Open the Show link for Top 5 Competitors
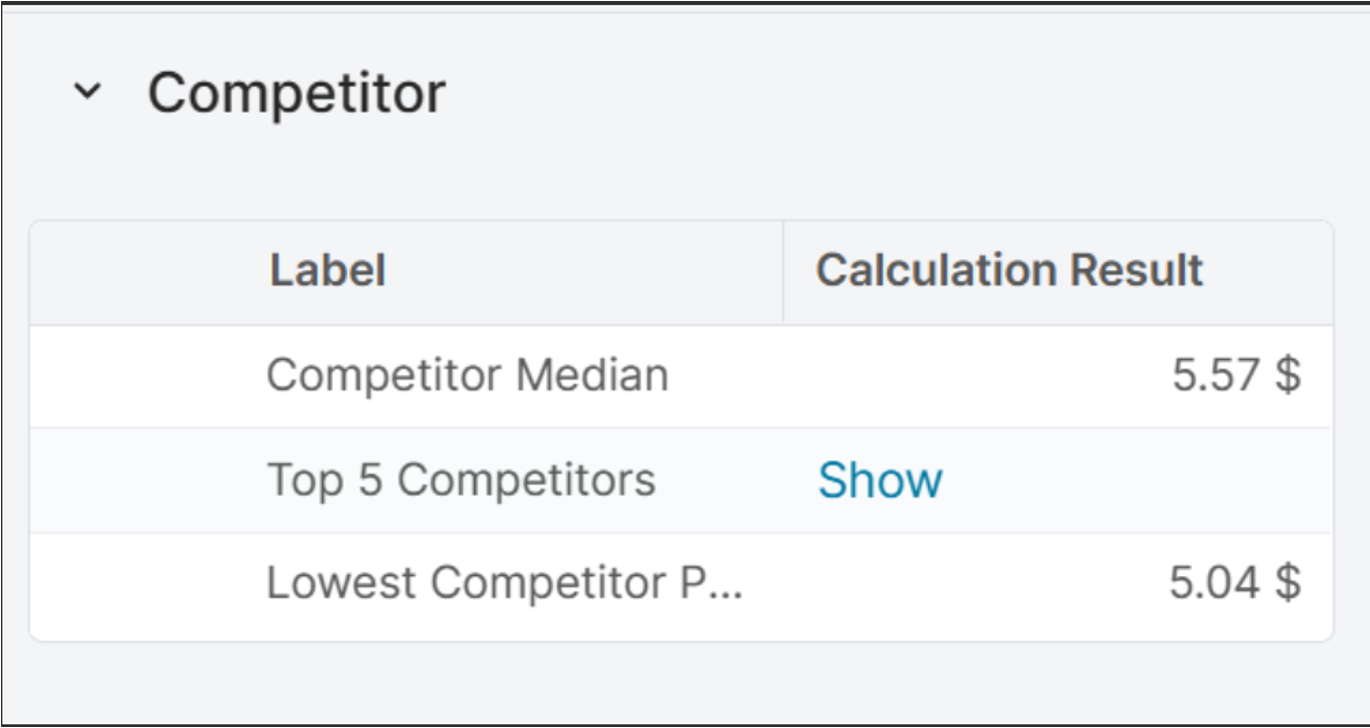 [x=879, y=481]
